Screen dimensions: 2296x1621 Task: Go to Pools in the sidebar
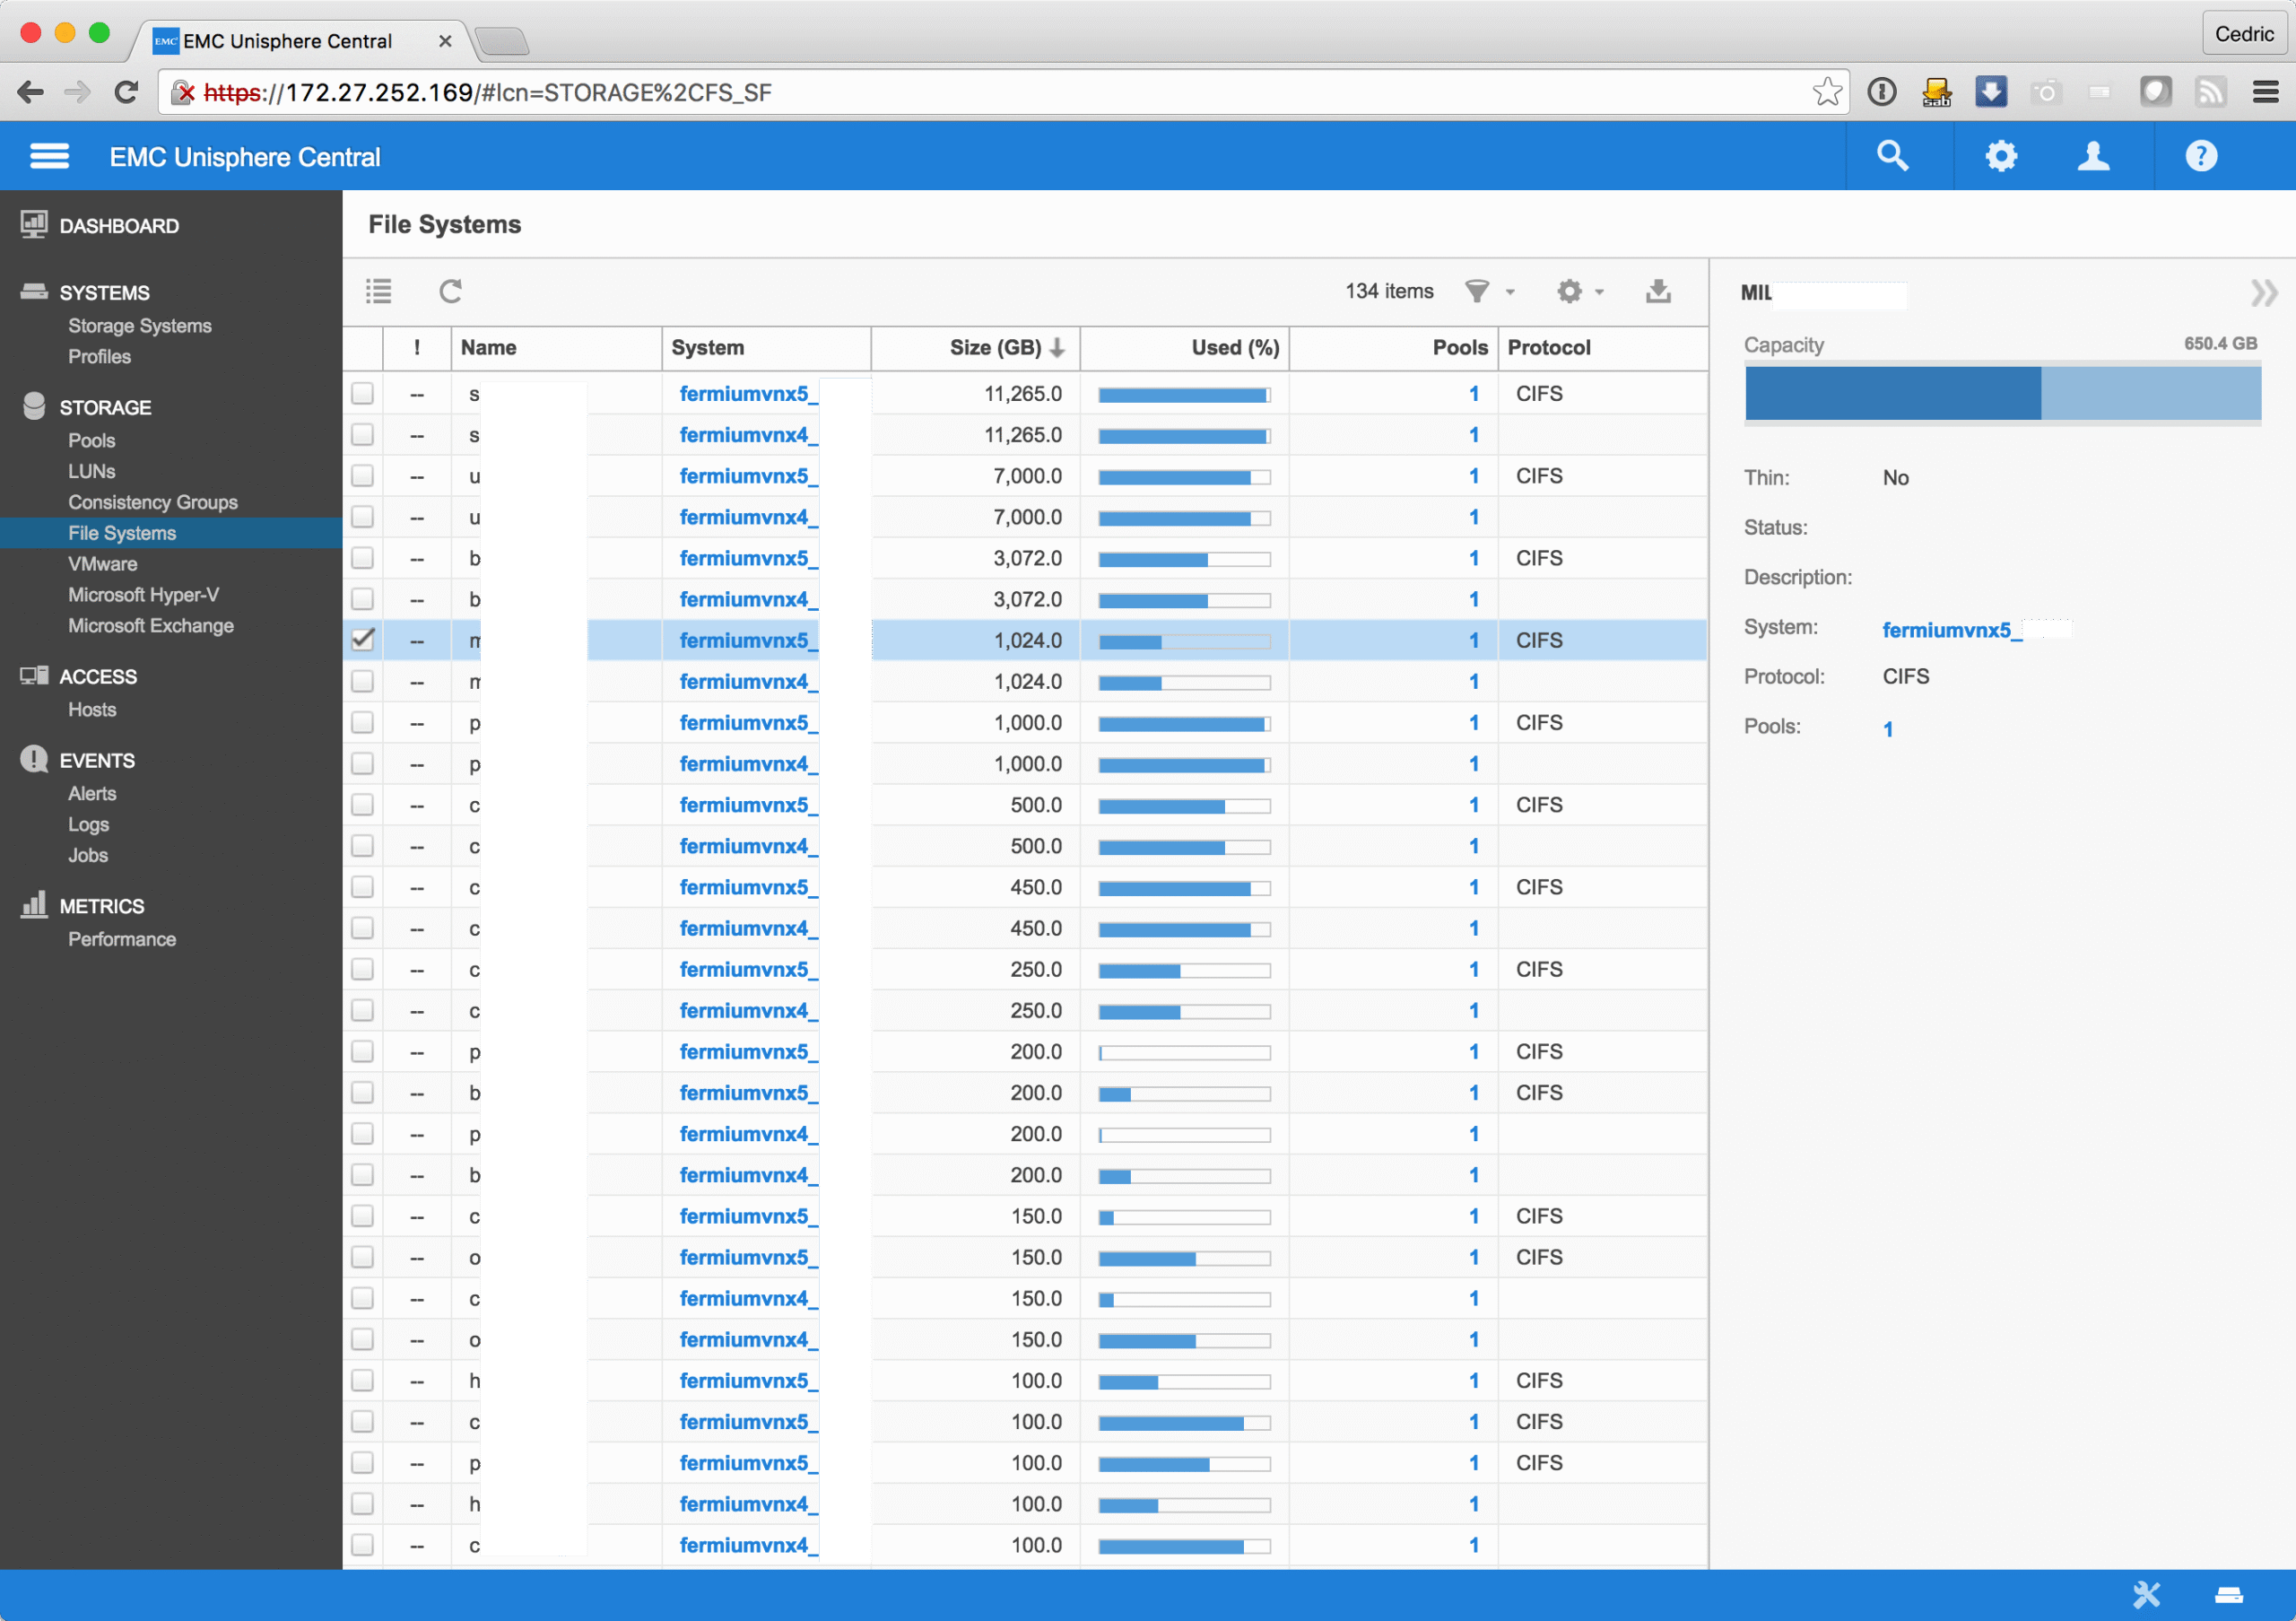click(91, 440)
